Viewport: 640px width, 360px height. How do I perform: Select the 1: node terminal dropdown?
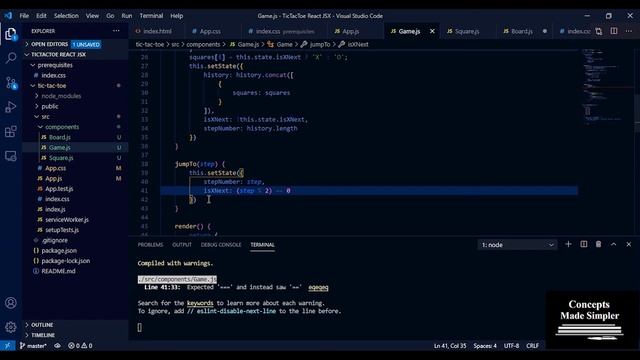(x=517, y=245)
